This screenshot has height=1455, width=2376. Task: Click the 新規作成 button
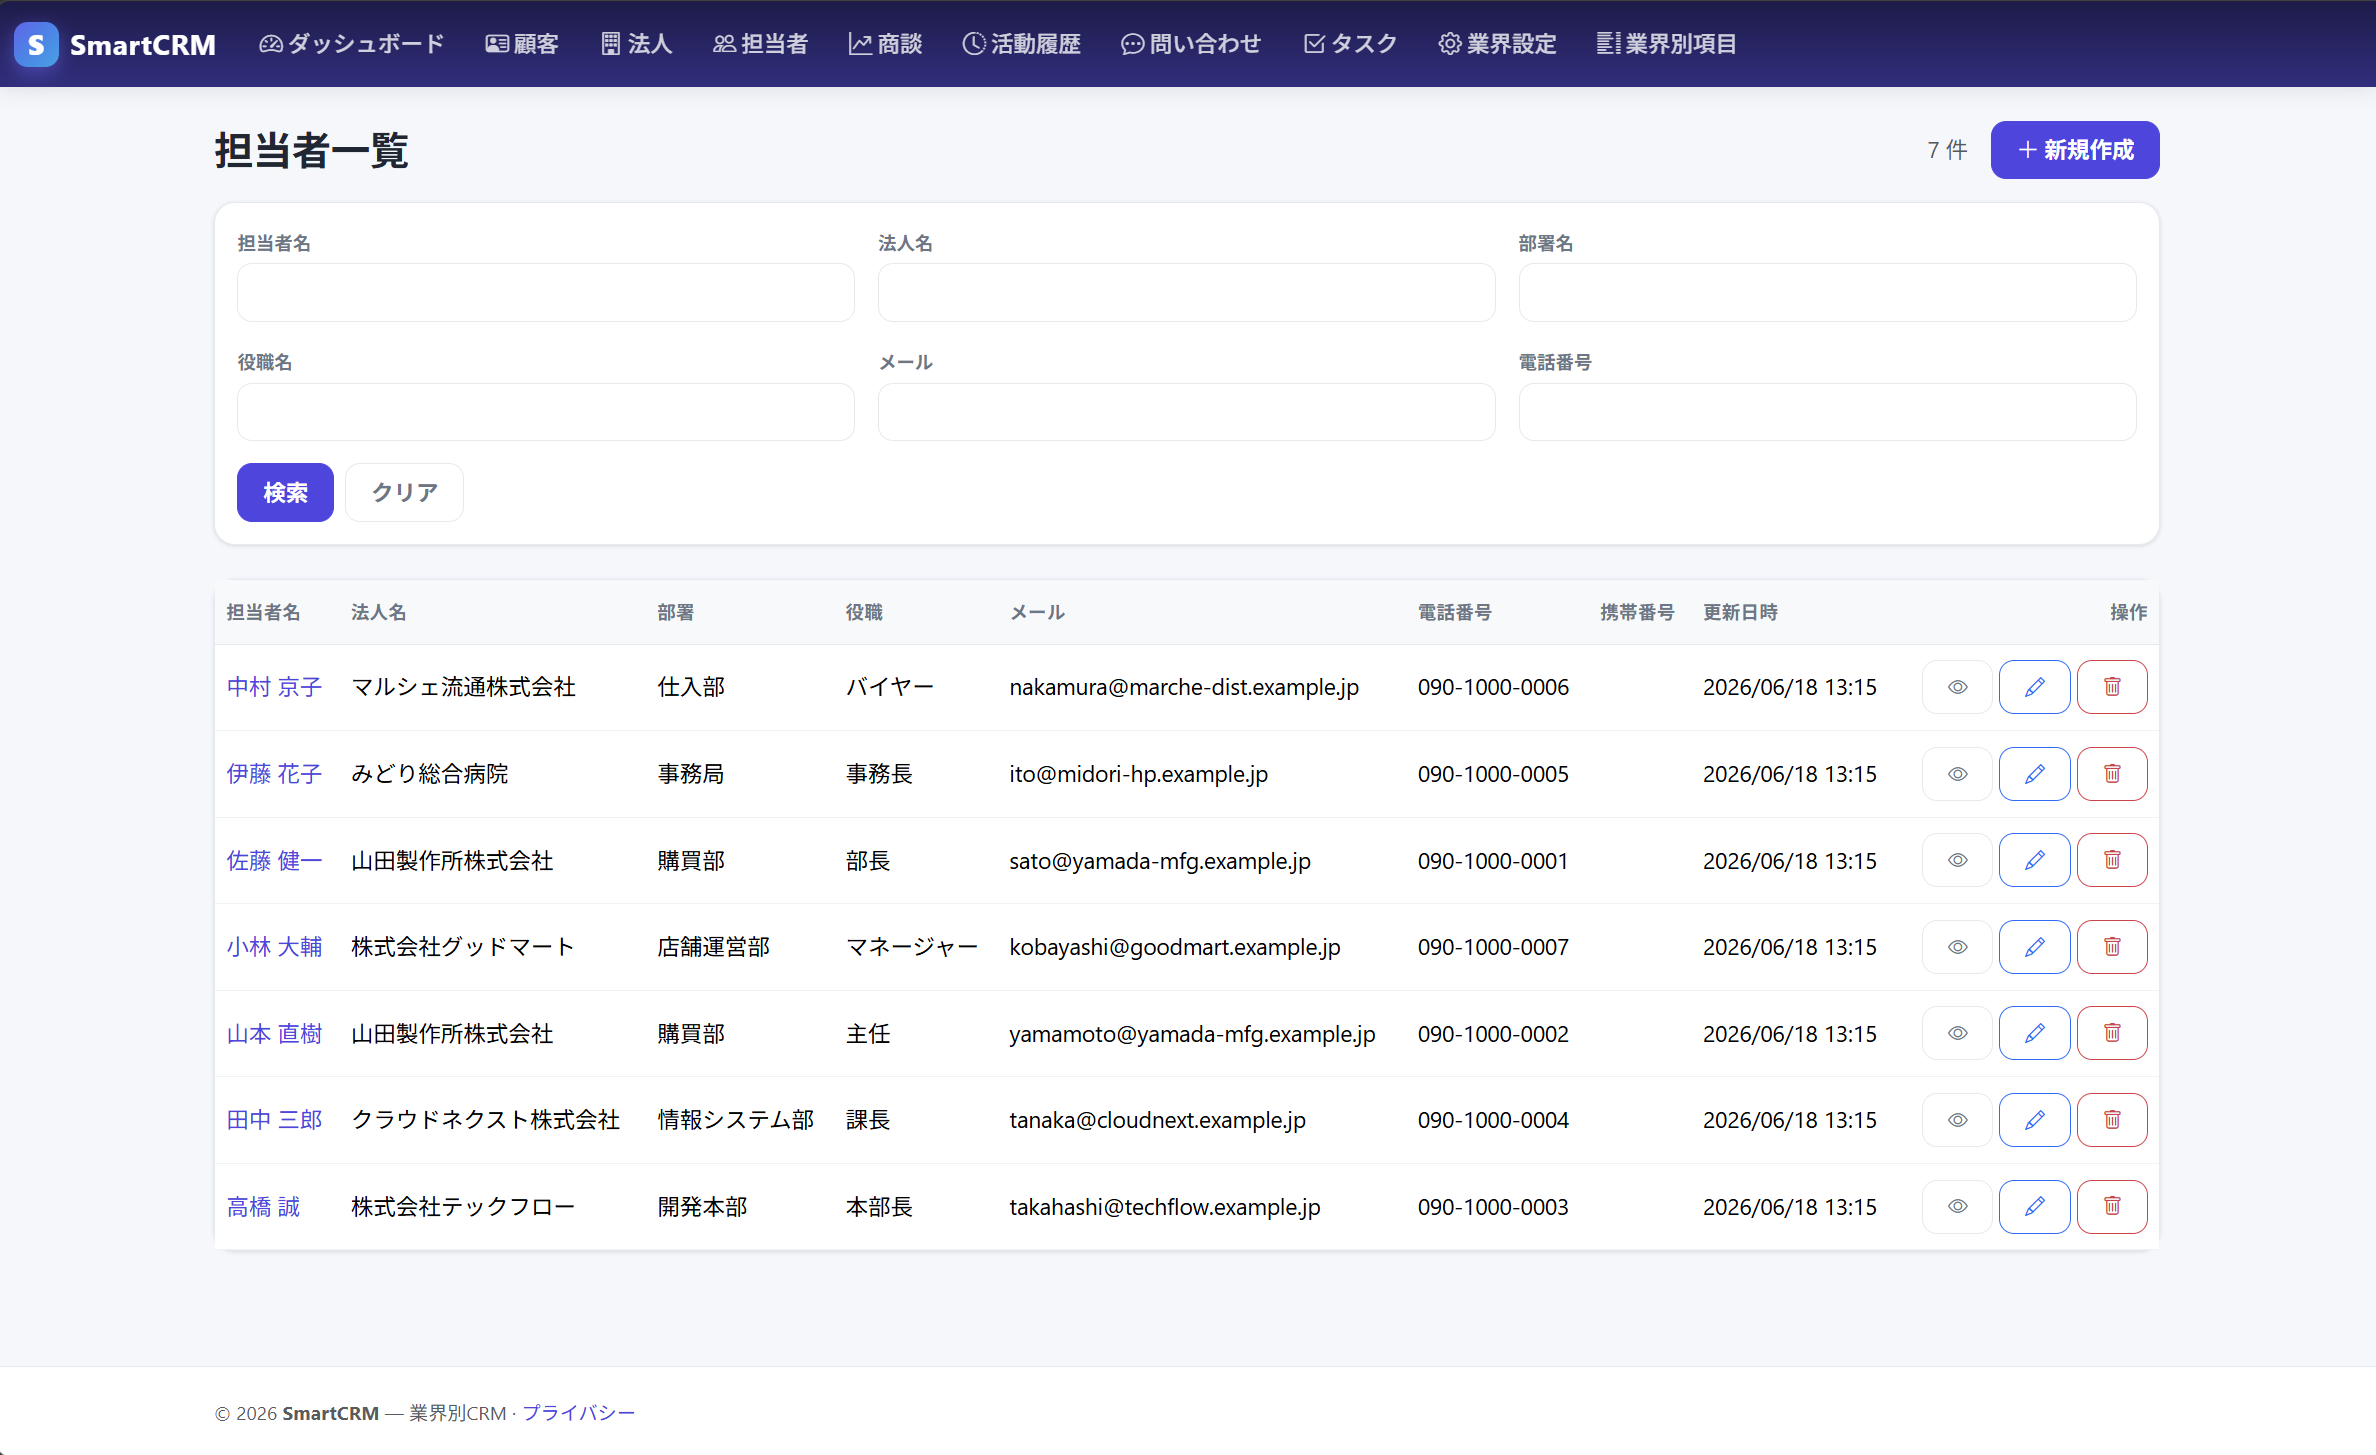(x=2075, y=150)
